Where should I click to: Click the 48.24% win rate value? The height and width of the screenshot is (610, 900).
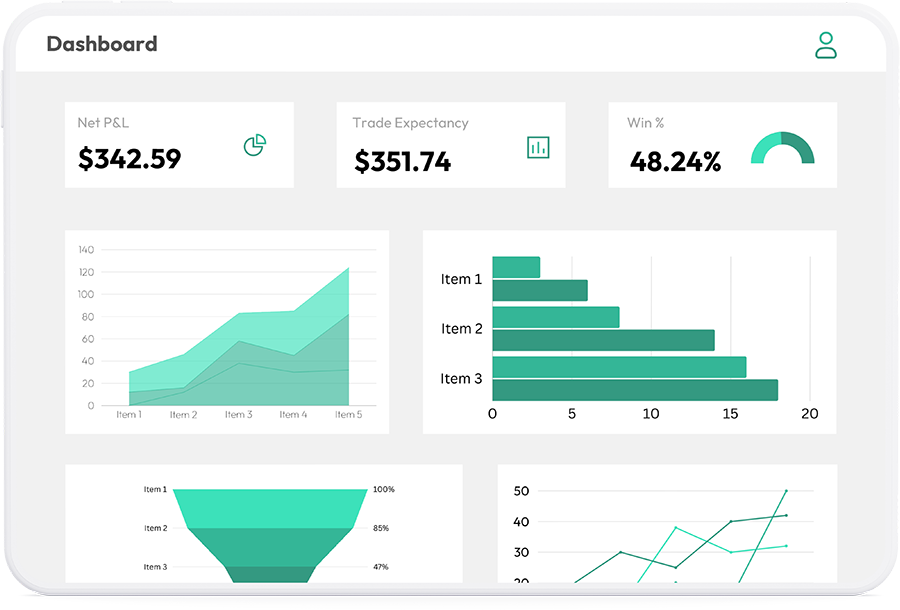(x=675, y=162)
